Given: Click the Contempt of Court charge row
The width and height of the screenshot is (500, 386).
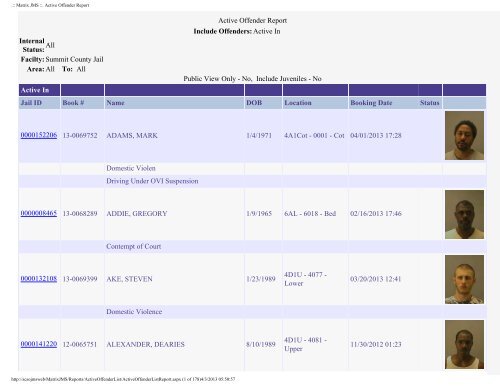Looking at the screenshot, I should (x=252, y=246).
